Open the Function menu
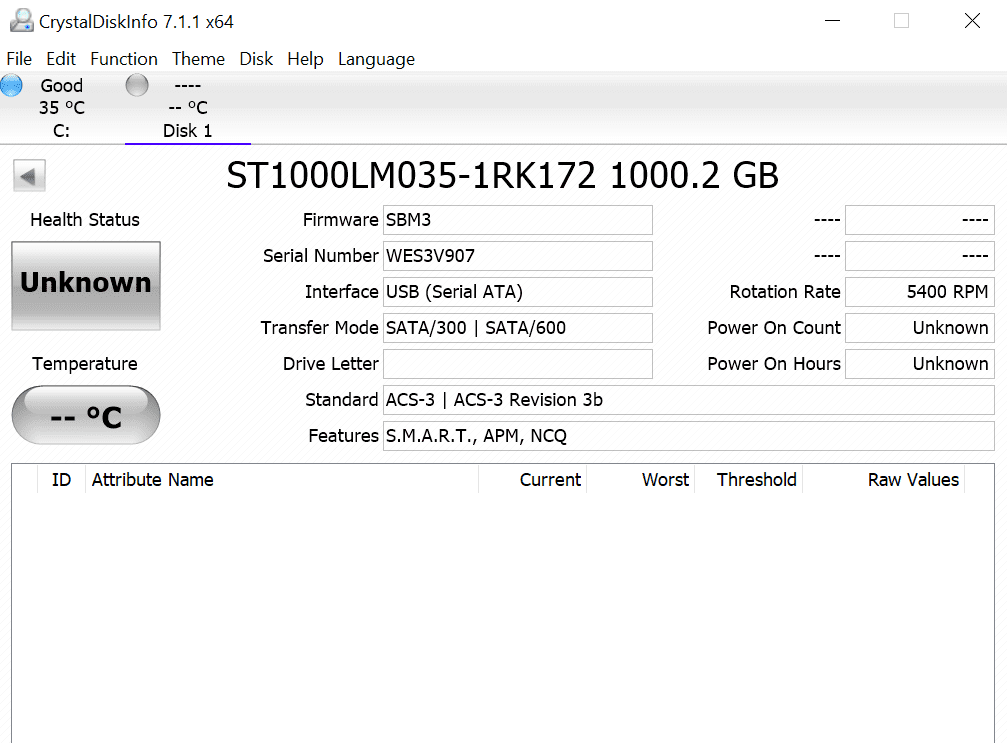 coord(124,59)
